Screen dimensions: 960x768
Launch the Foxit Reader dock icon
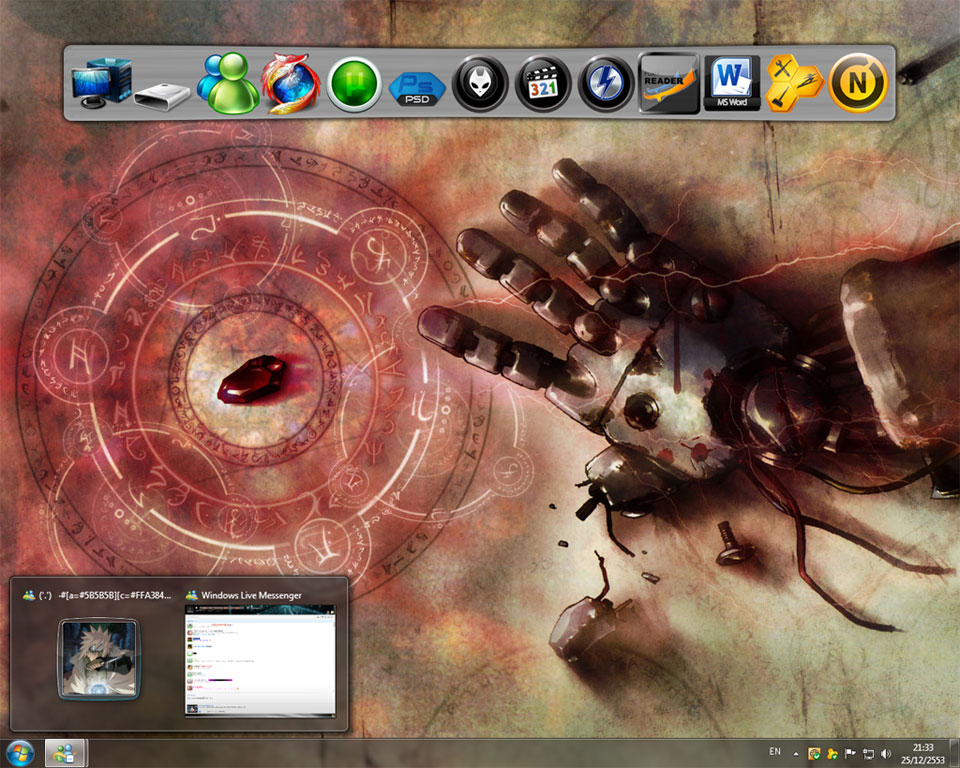click(x=669, y=83)
